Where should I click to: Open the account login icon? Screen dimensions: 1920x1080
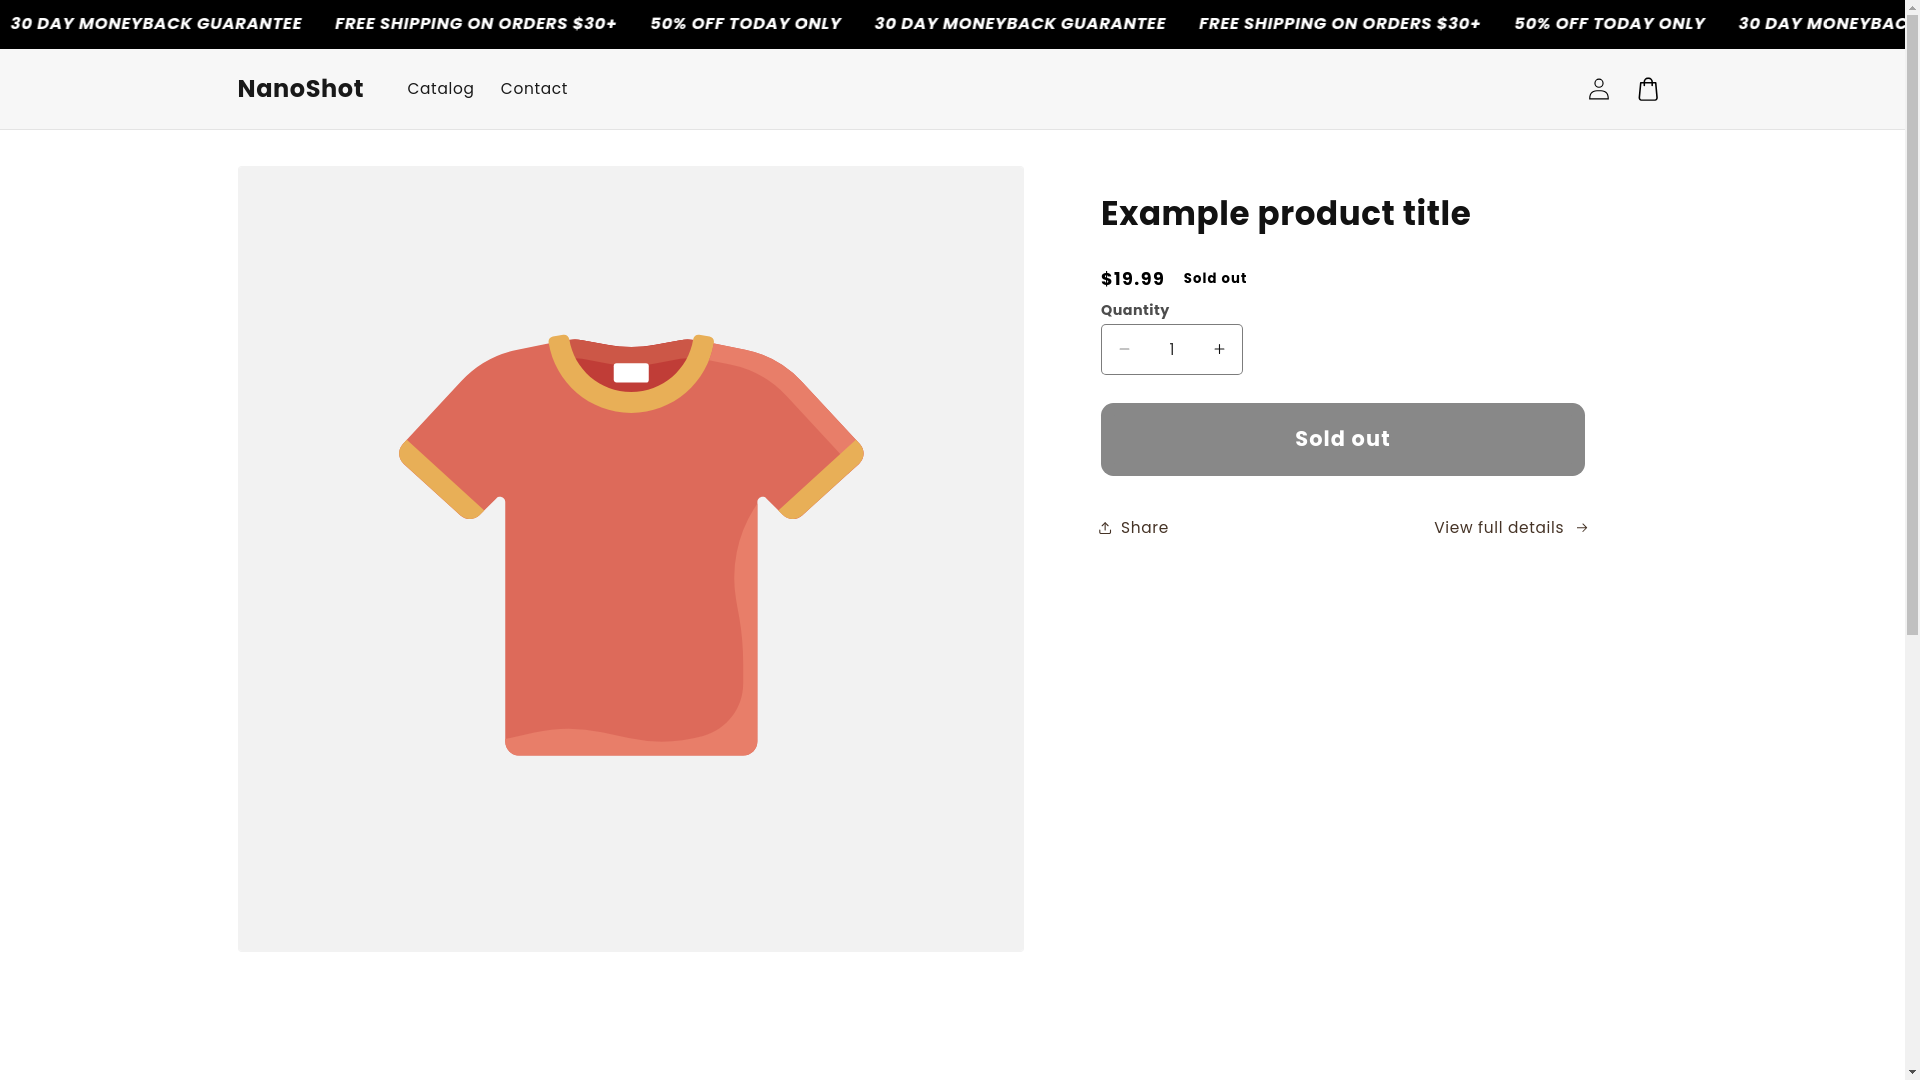point(1598,89)
